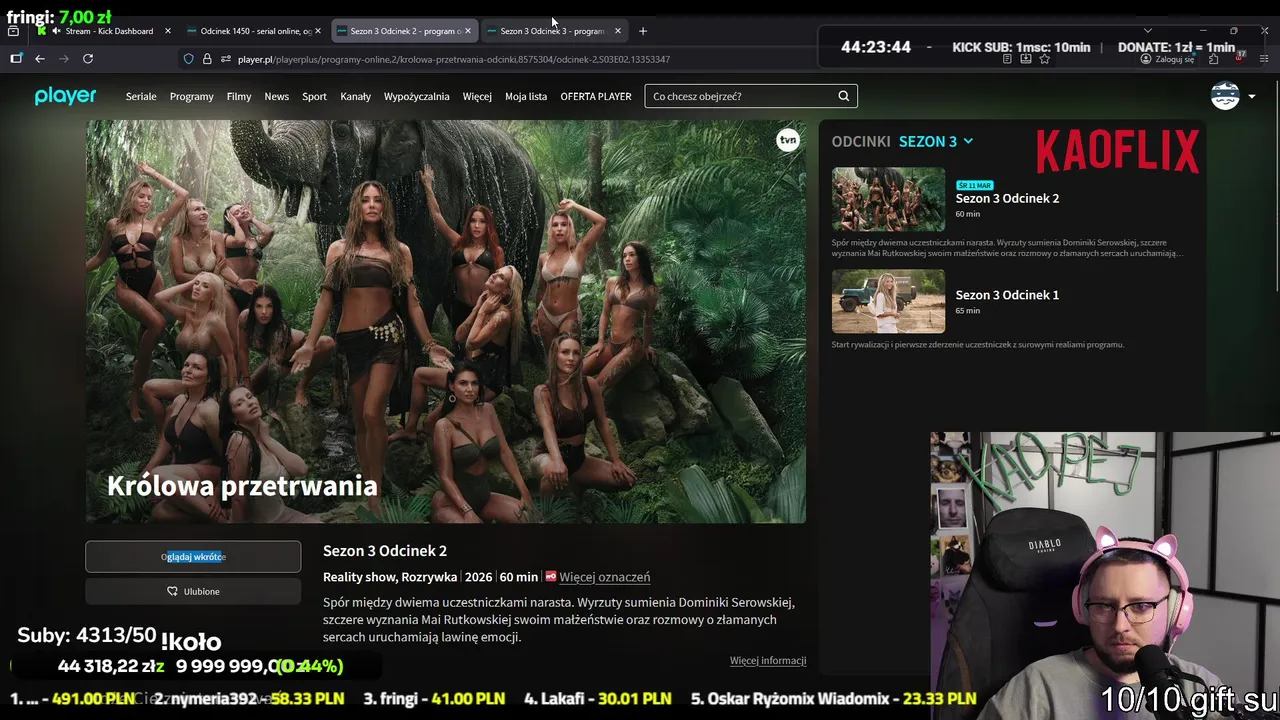Select the Sezon 3 Odcinek 2 browser tab
The image size is (1280, 720).
click(404, 31)
